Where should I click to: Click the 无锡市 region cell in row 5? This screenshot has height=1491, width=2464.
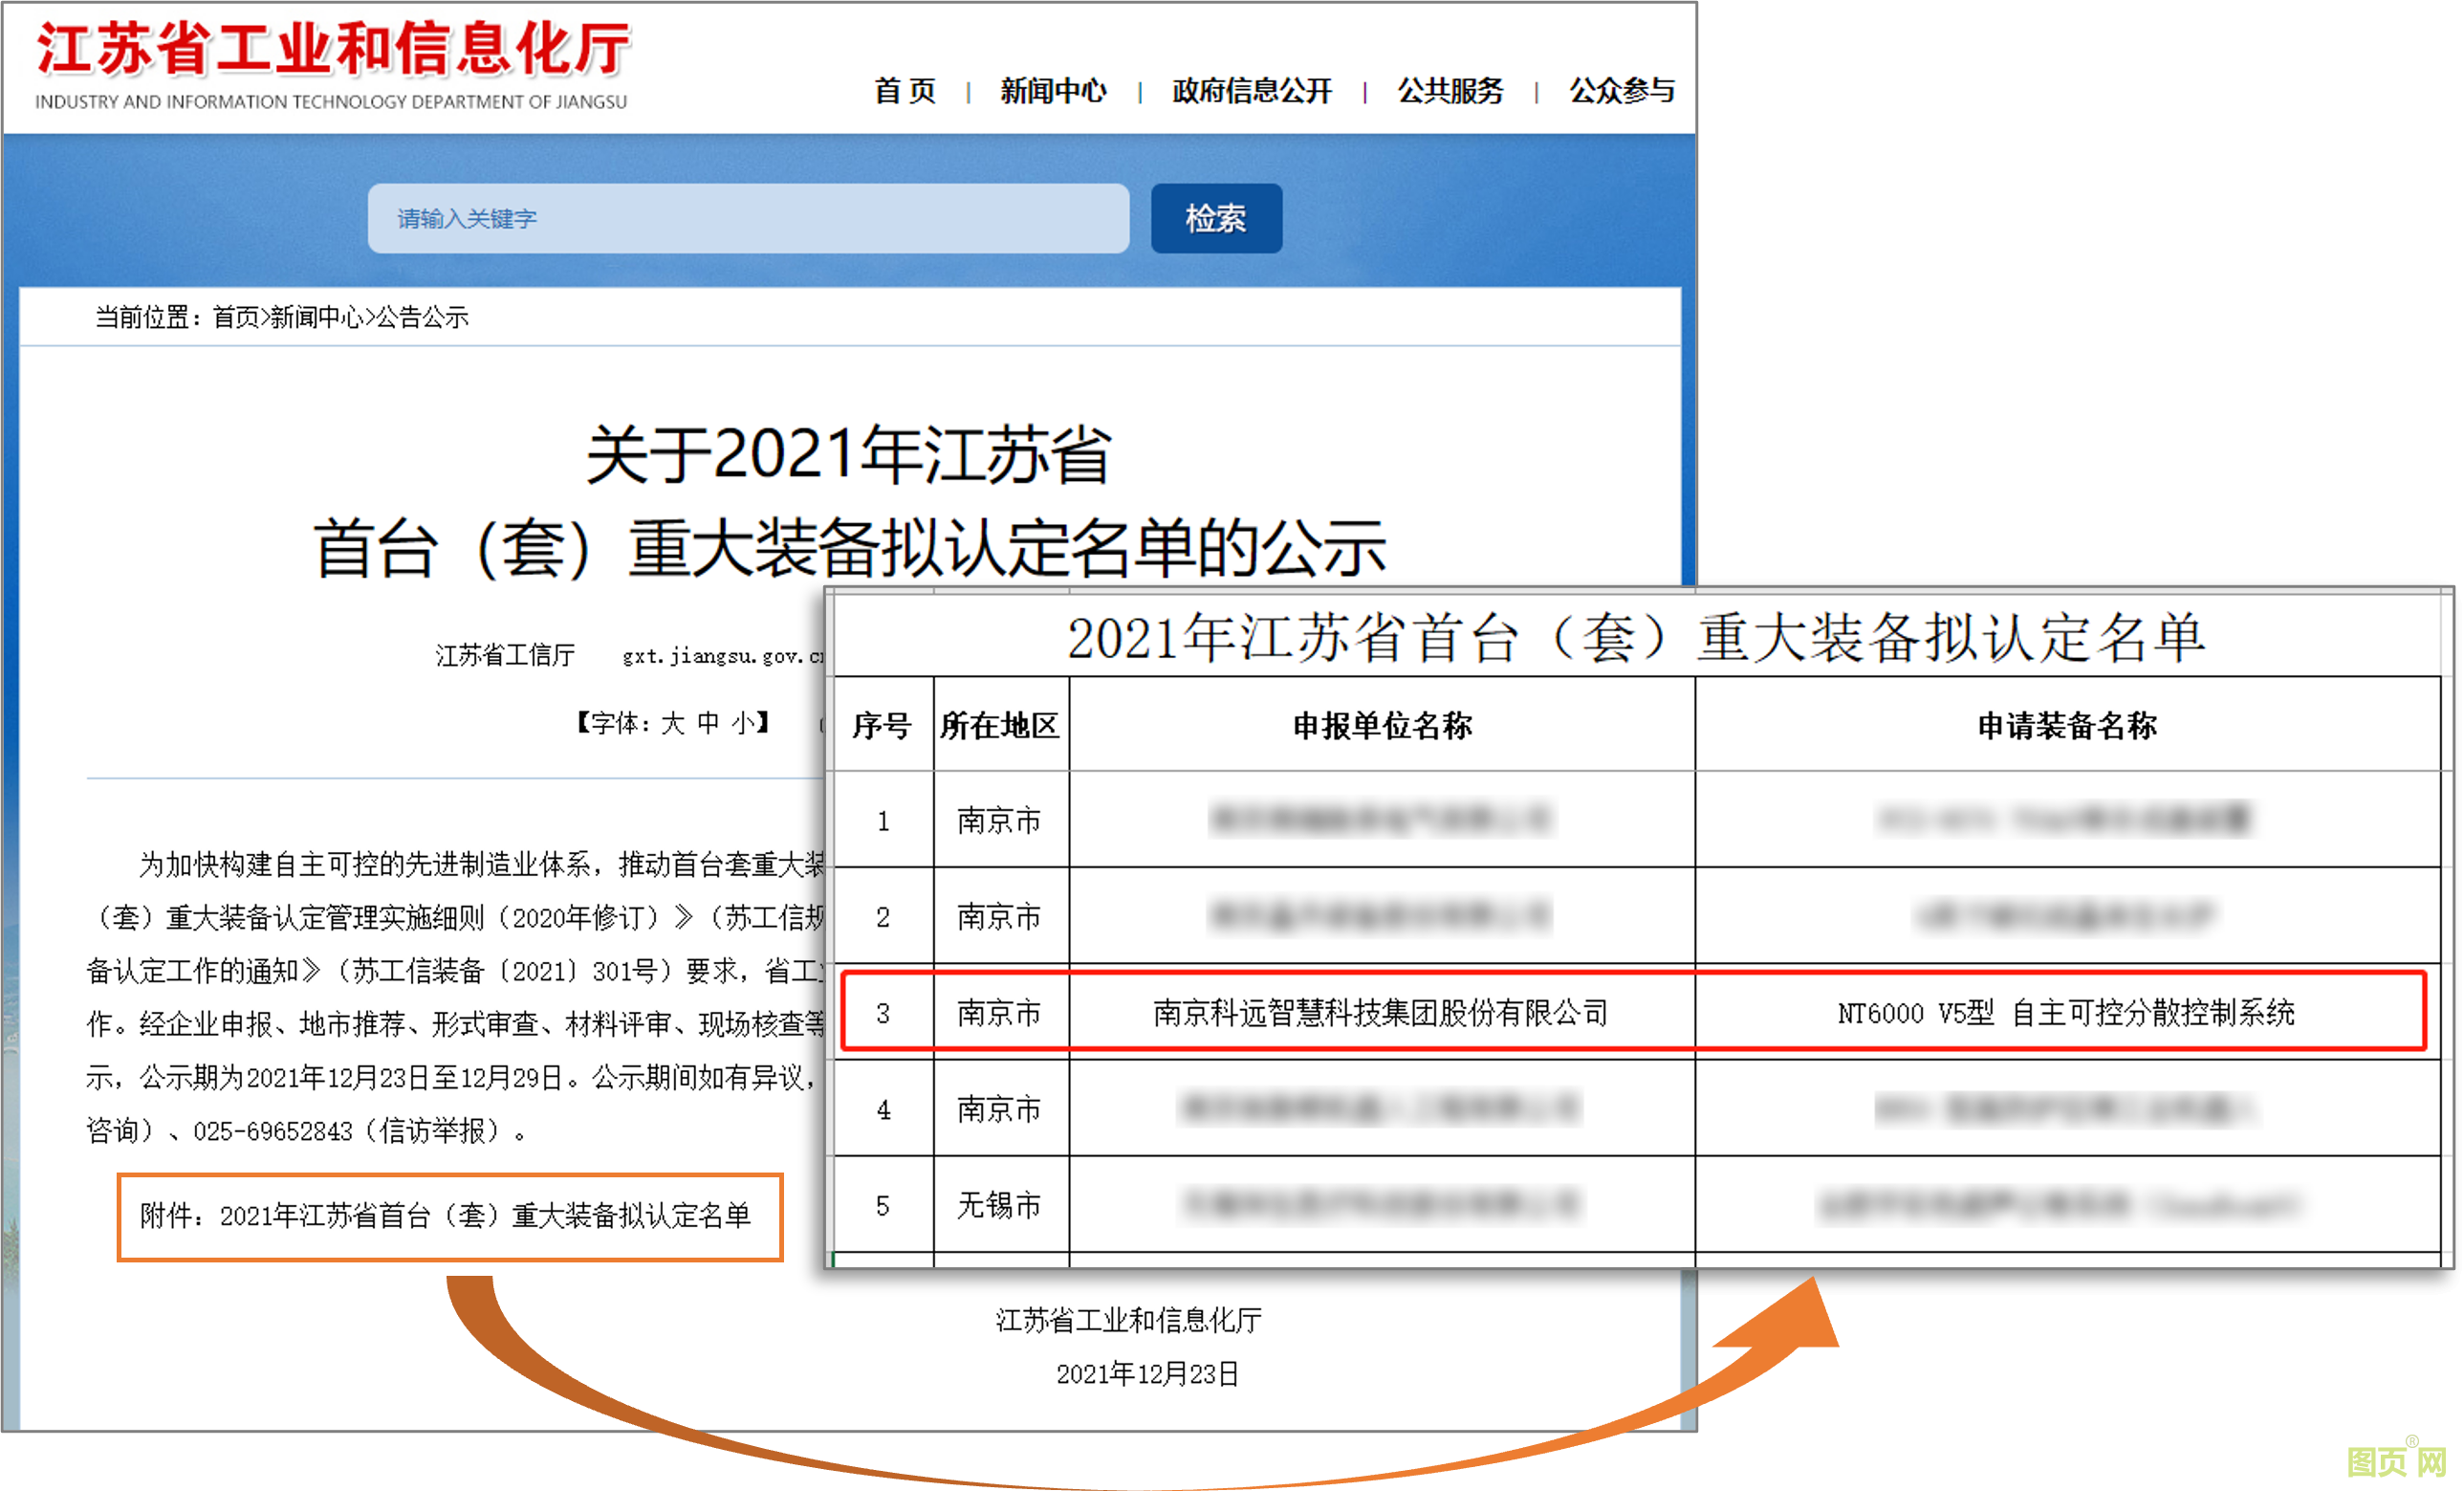tap(999, 1205)
